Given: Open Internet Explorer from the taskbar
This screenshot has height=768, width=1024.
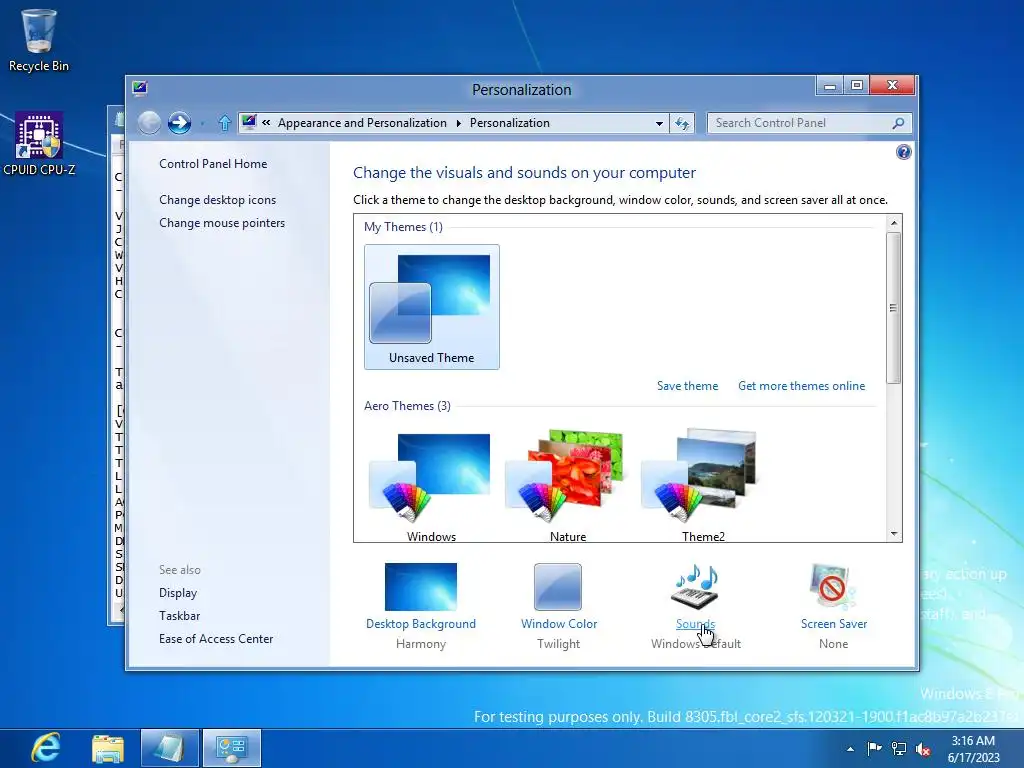Looking at the screenshot, I should (46, 748).
